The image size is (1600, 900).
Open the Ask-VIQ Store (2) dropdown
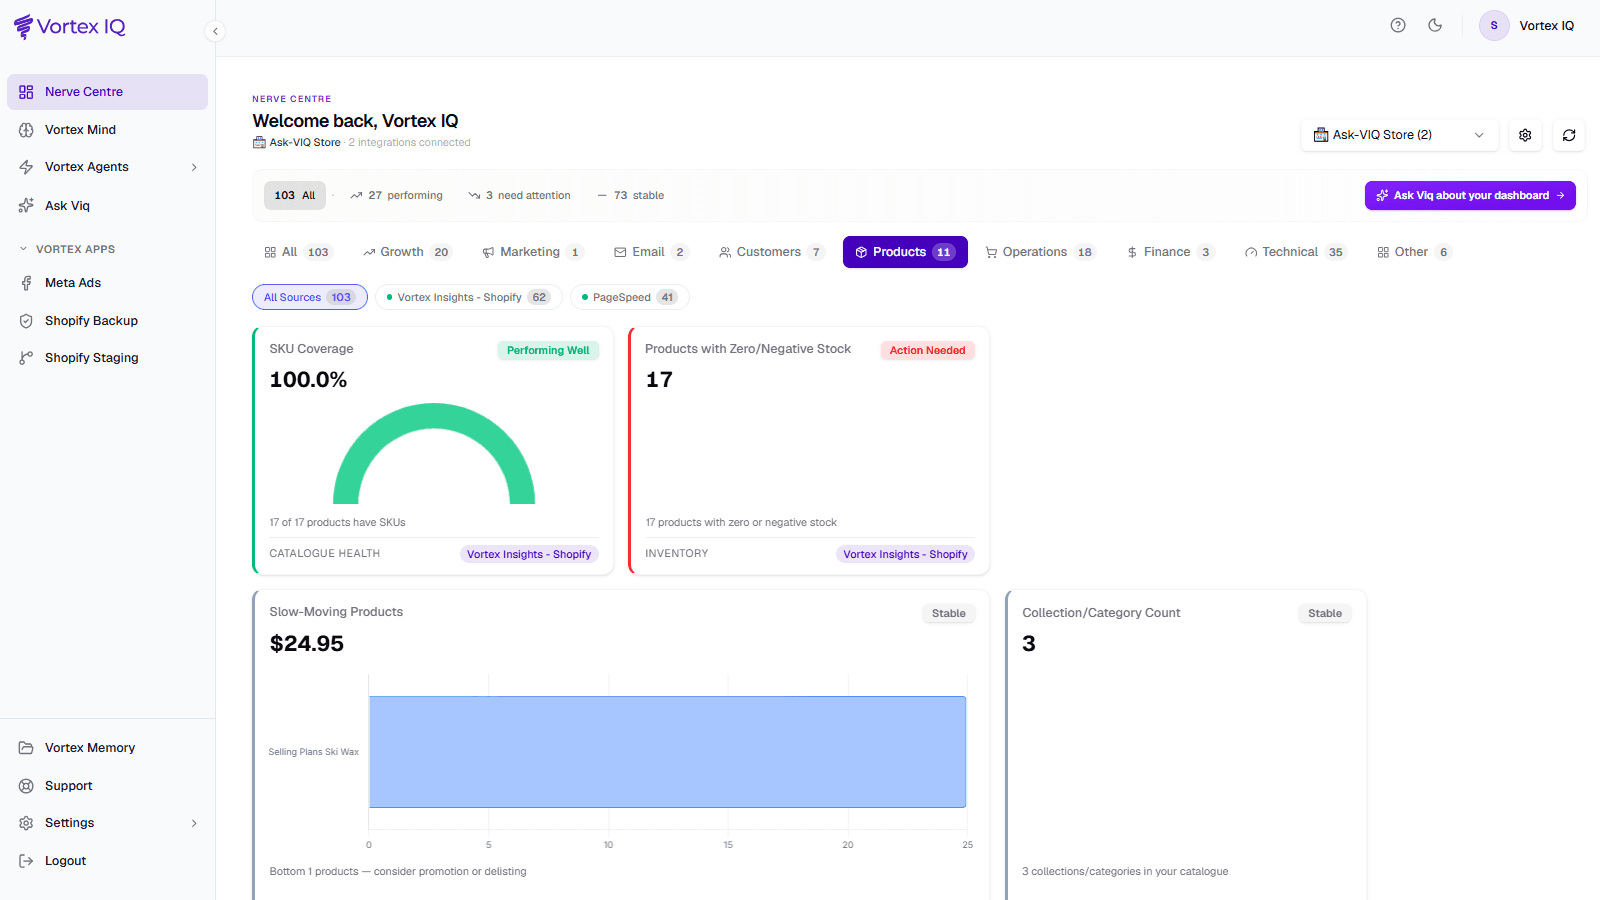pos(1399,135)
